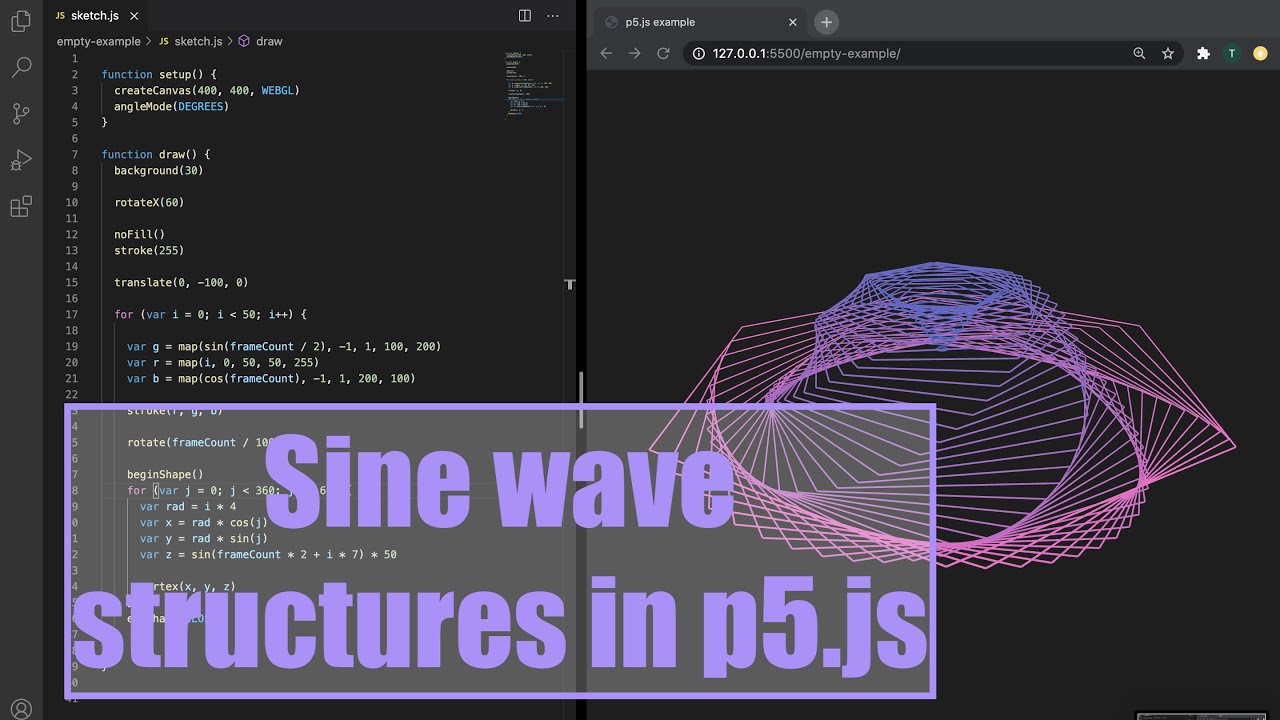
Task: Open a new browser tab
Action: [x=826, y=22]
